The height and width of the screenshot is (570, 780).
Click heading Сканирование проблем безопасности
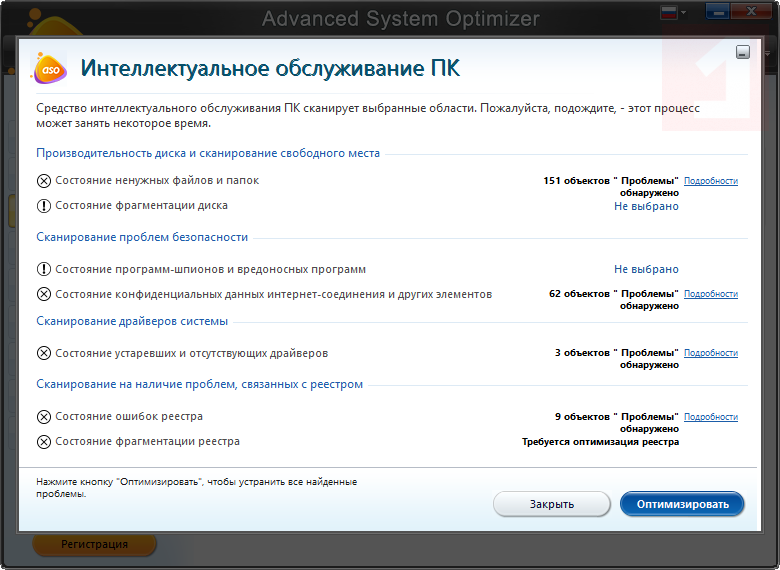pyautogui.click(x=142, y=237)
